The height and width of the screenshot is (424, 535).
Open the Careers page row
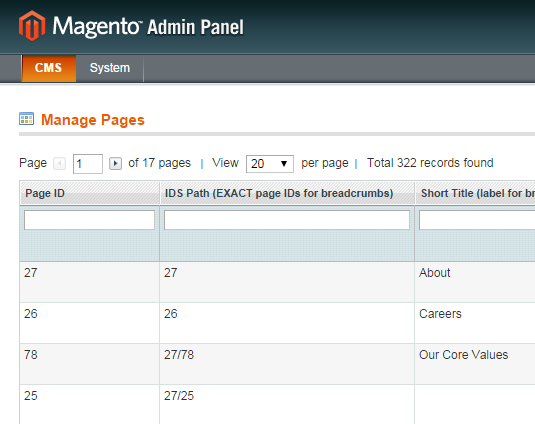[x=277, y=323]
